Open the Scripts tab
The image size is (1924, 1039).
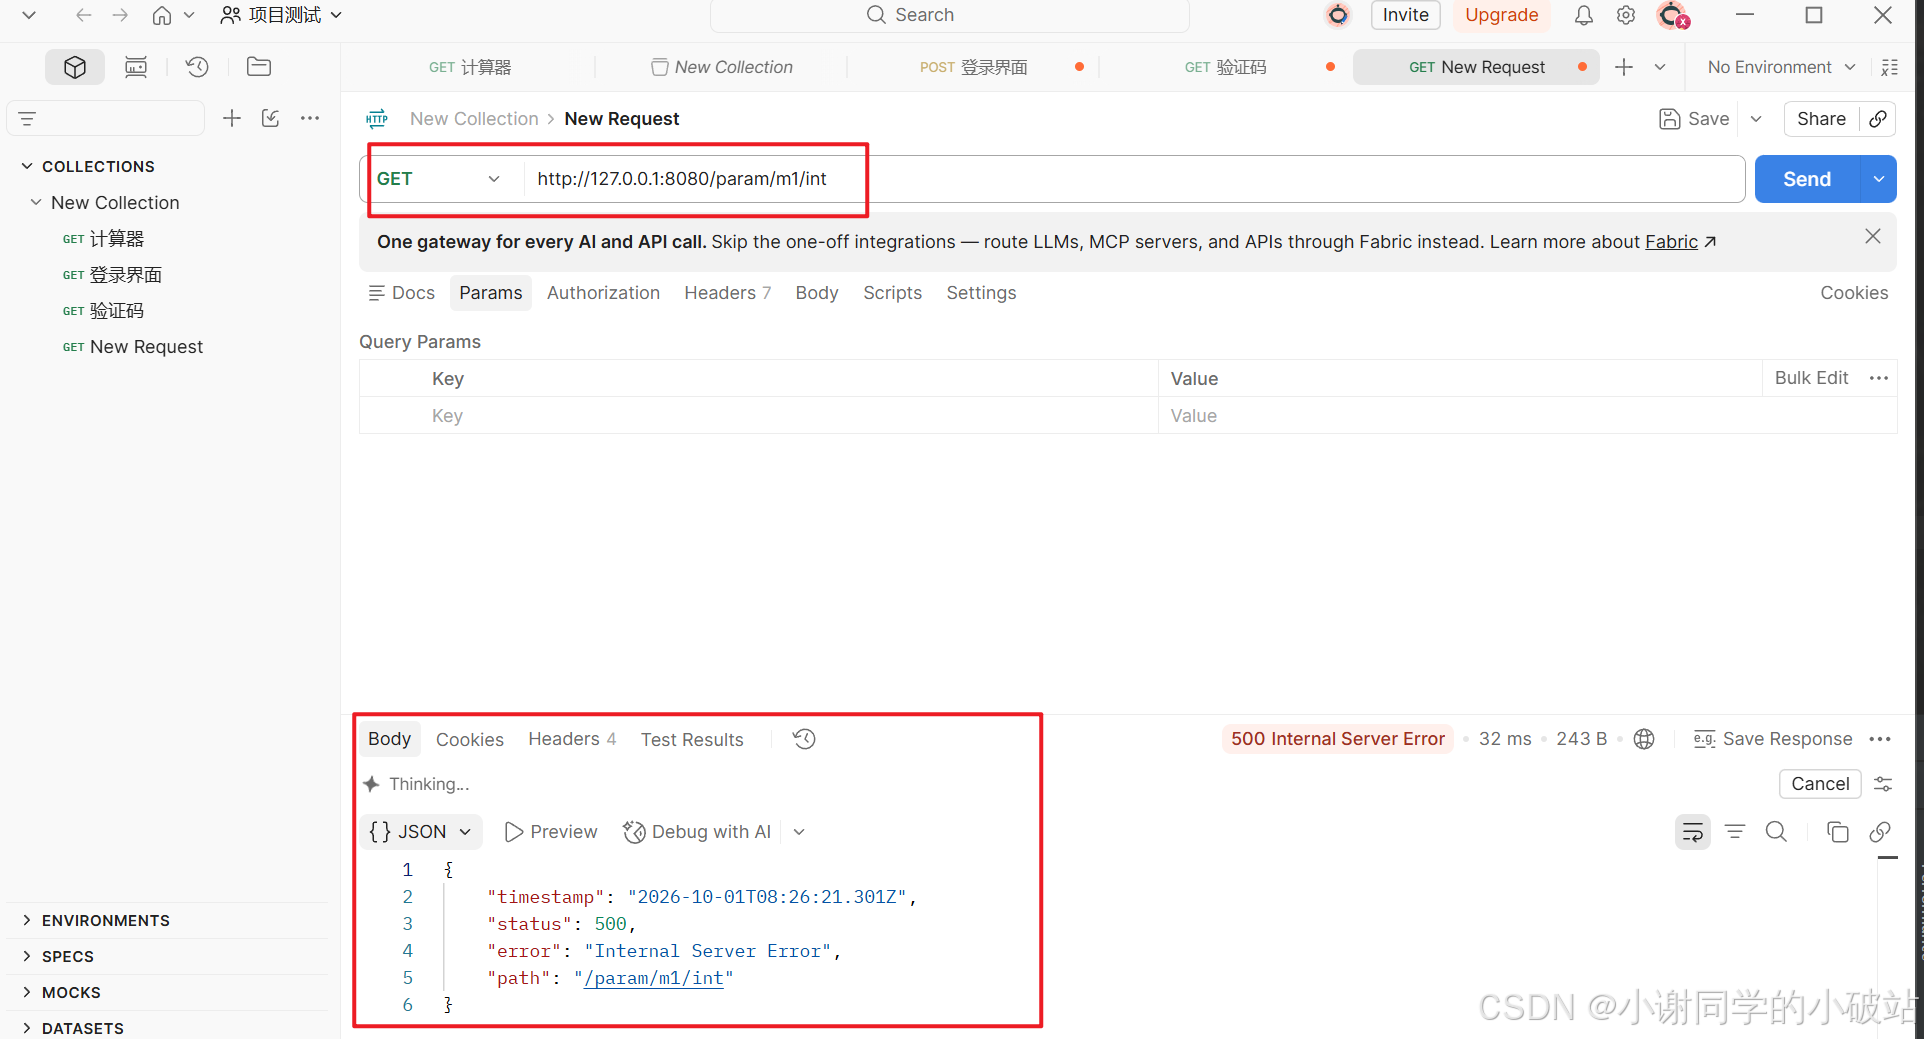pyautogui.click(x=892, y=293)
